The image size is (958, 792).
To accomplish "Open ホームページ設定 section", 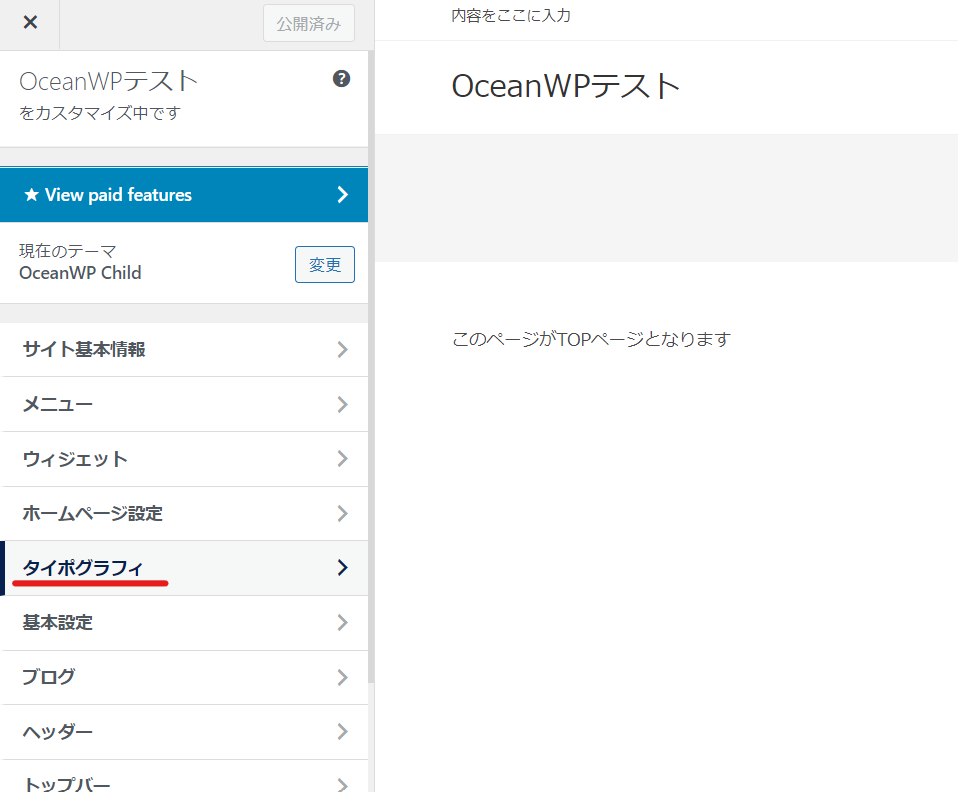I will point(92,514).
